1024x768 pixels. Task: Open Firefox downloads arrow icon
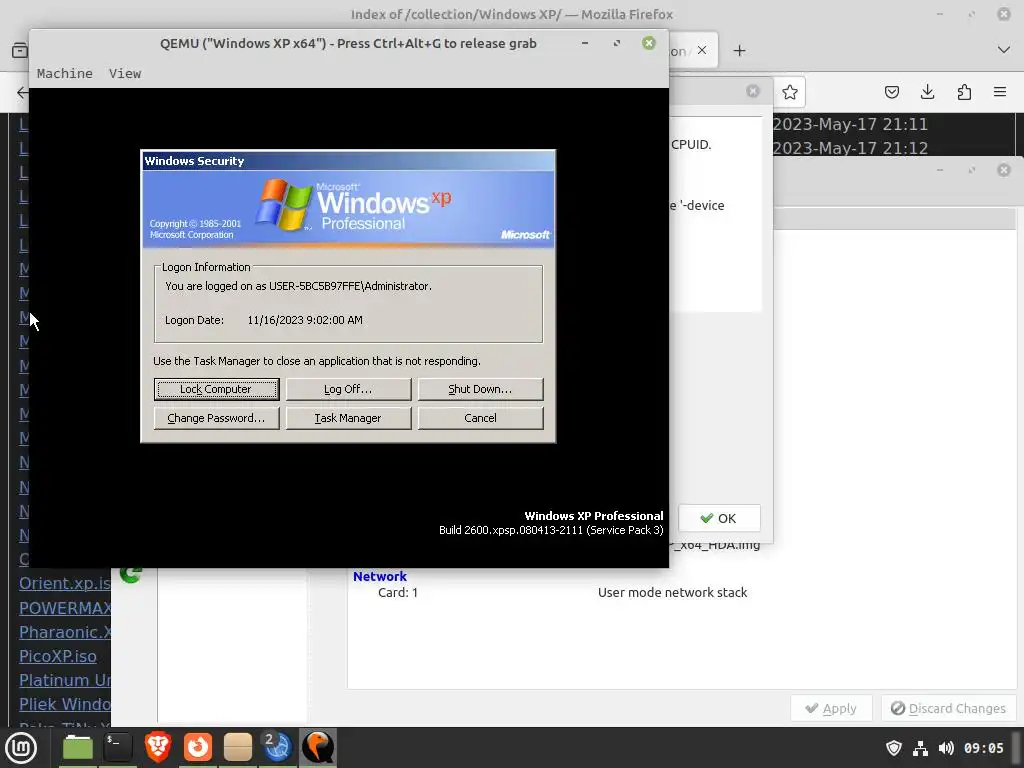click(927, 92)
